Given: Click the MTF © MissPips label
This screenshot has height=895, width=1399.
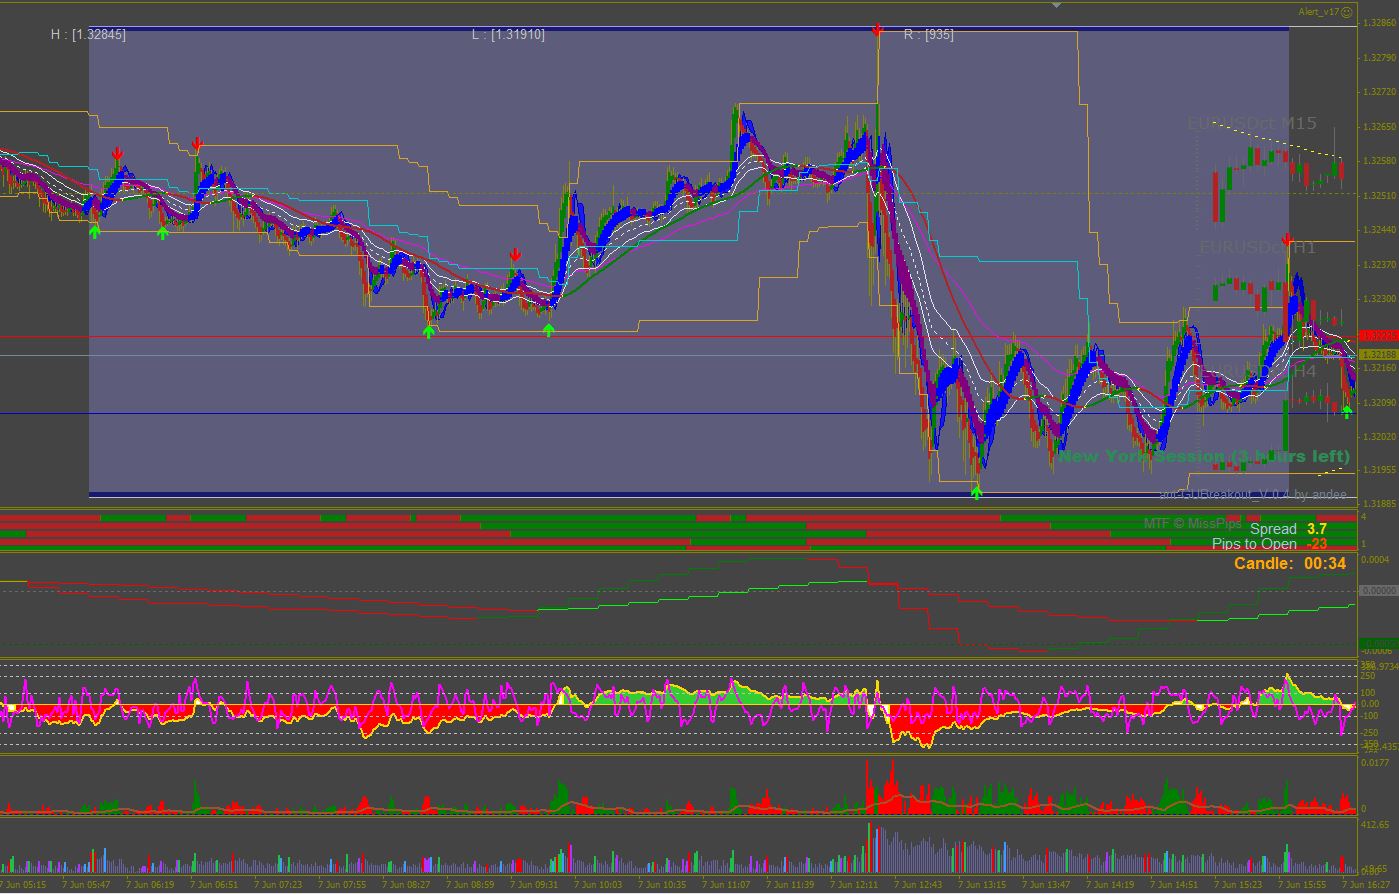Looking at the screenshot, I should pos(1193,522).
